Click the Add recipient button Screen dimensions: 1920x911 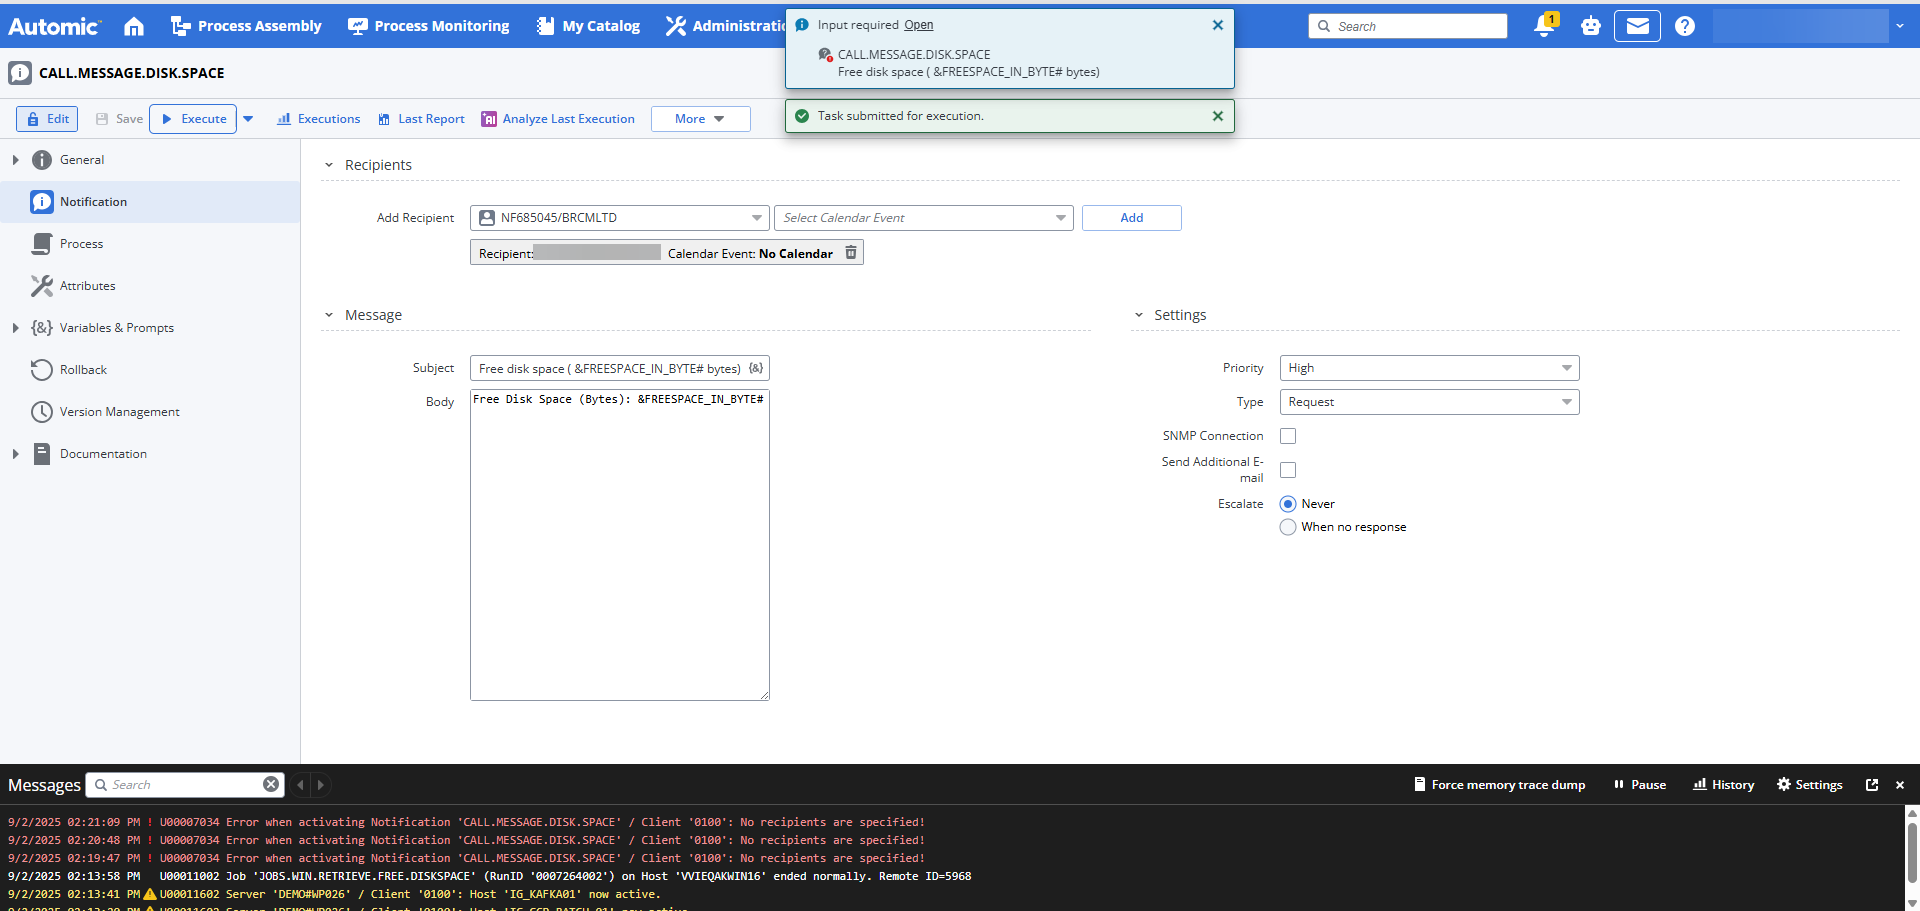point(1132,218)
